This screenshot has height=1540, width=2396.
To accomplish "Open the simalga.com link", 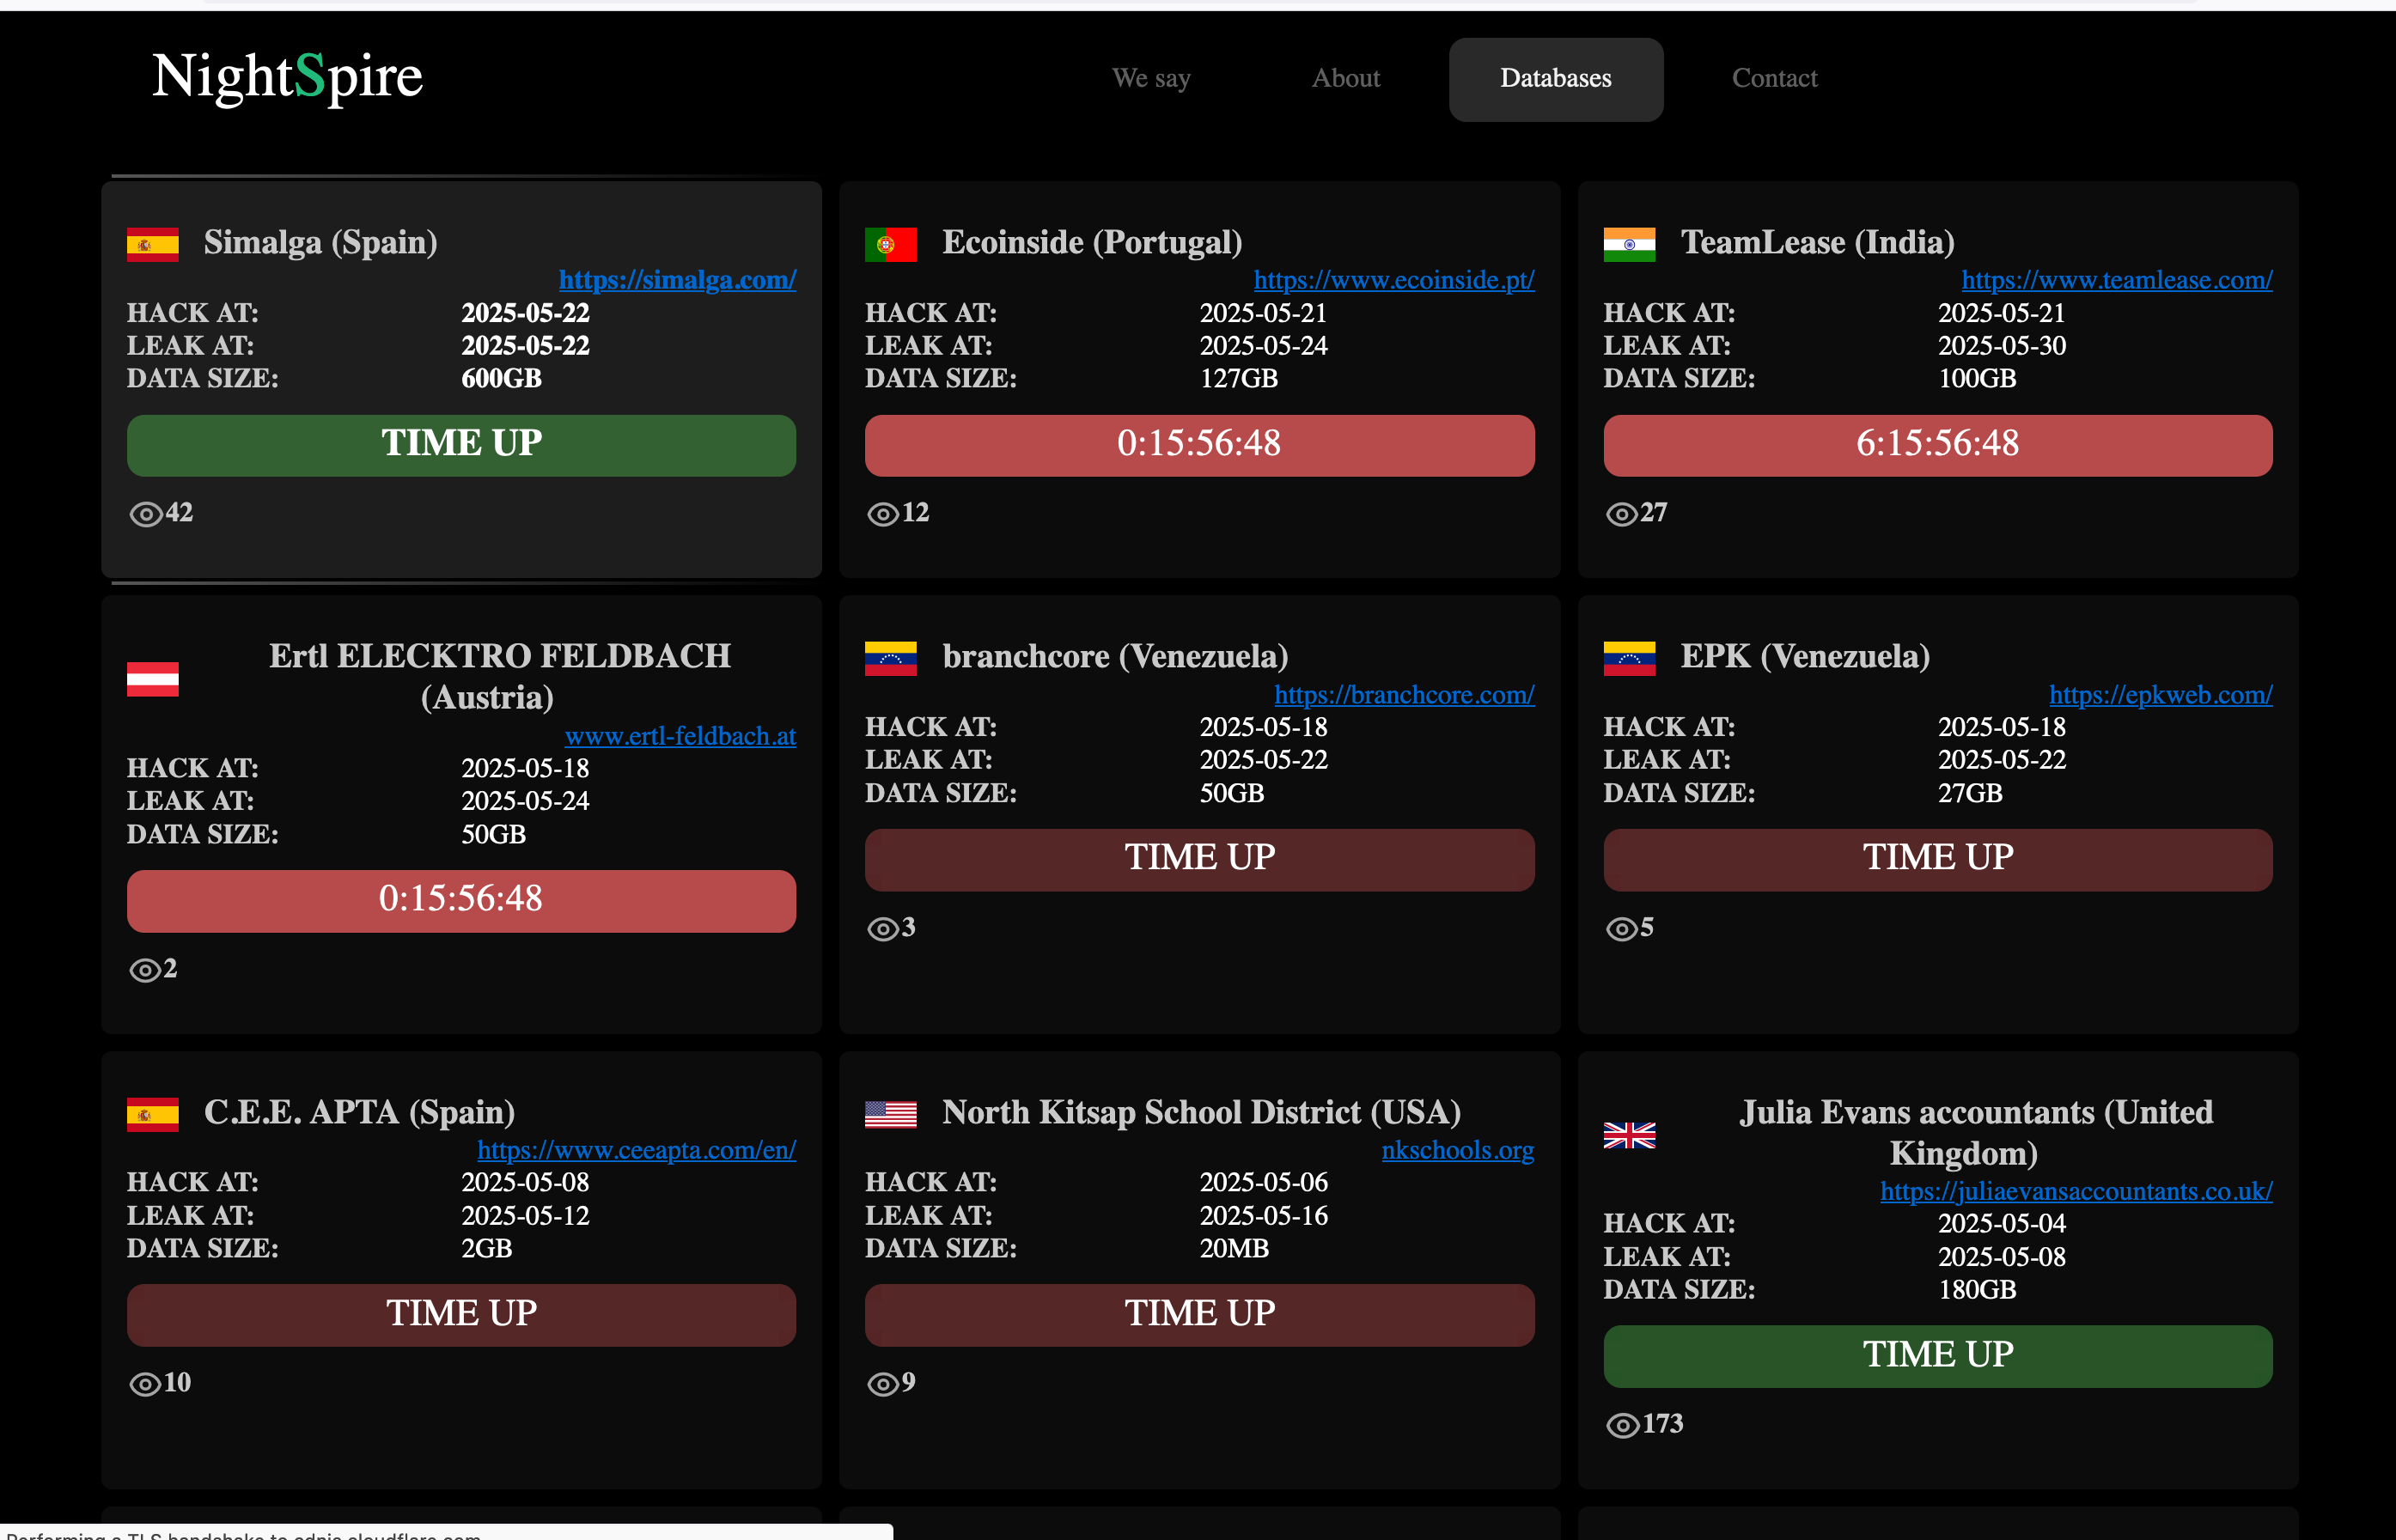I will [677, 280].
